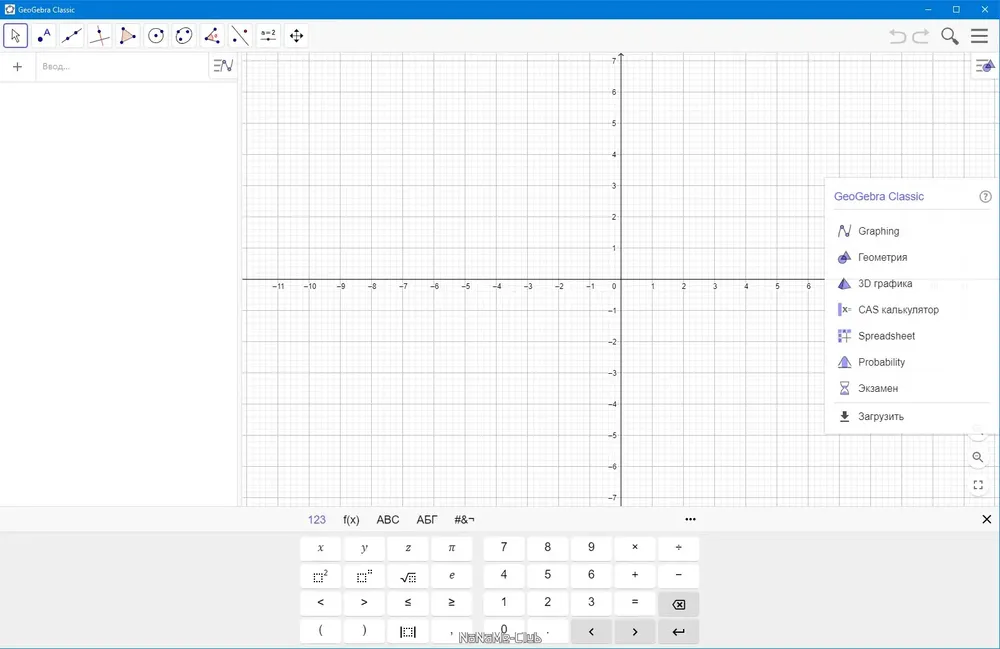The height and width of the screenshot is (649, 1000).
Task: Tap the number 5 key
Action: point(547,576)
